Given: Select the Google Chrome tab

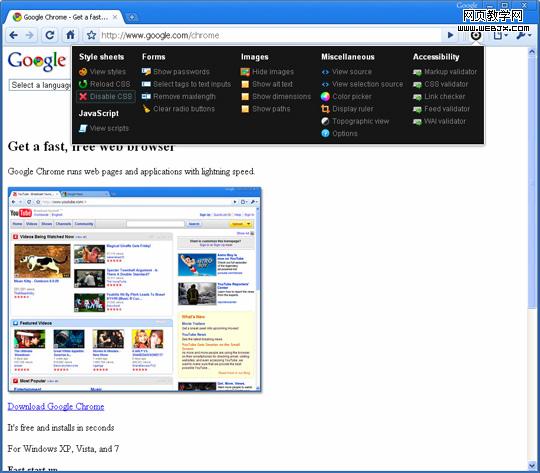Looking at the screenshot, I should tap(64, 17).
